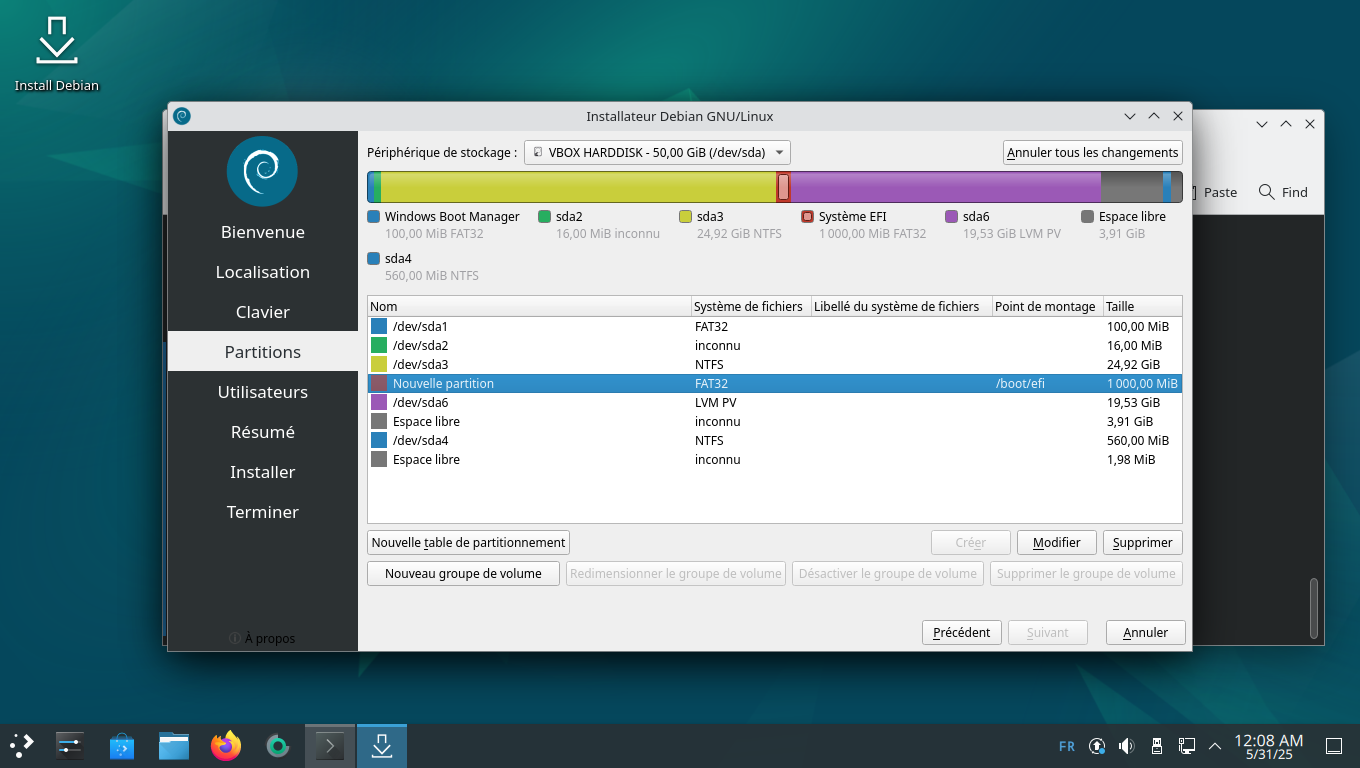Click the large Debian logo in sidebar
The height and width of the screenshot is (768, 1360).
(262, 171)
